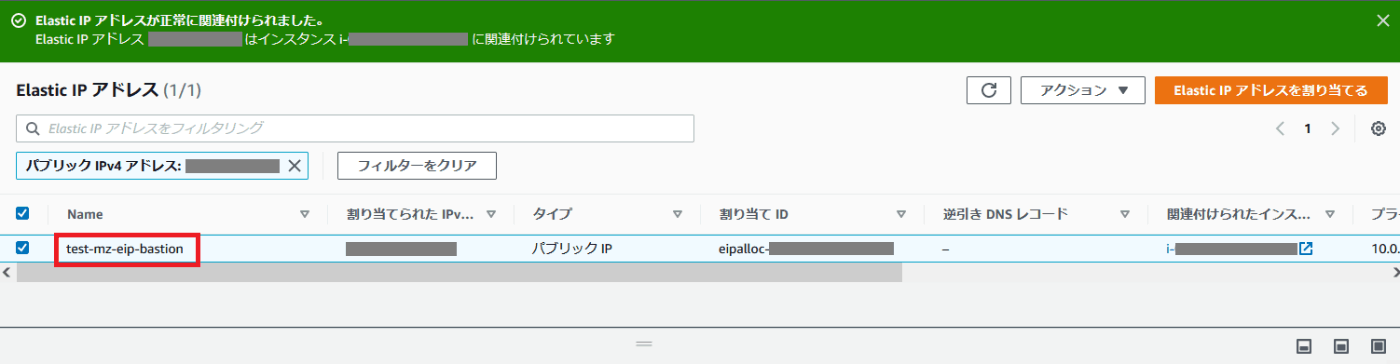Go to previous page arrow

tap(1281, 129)
